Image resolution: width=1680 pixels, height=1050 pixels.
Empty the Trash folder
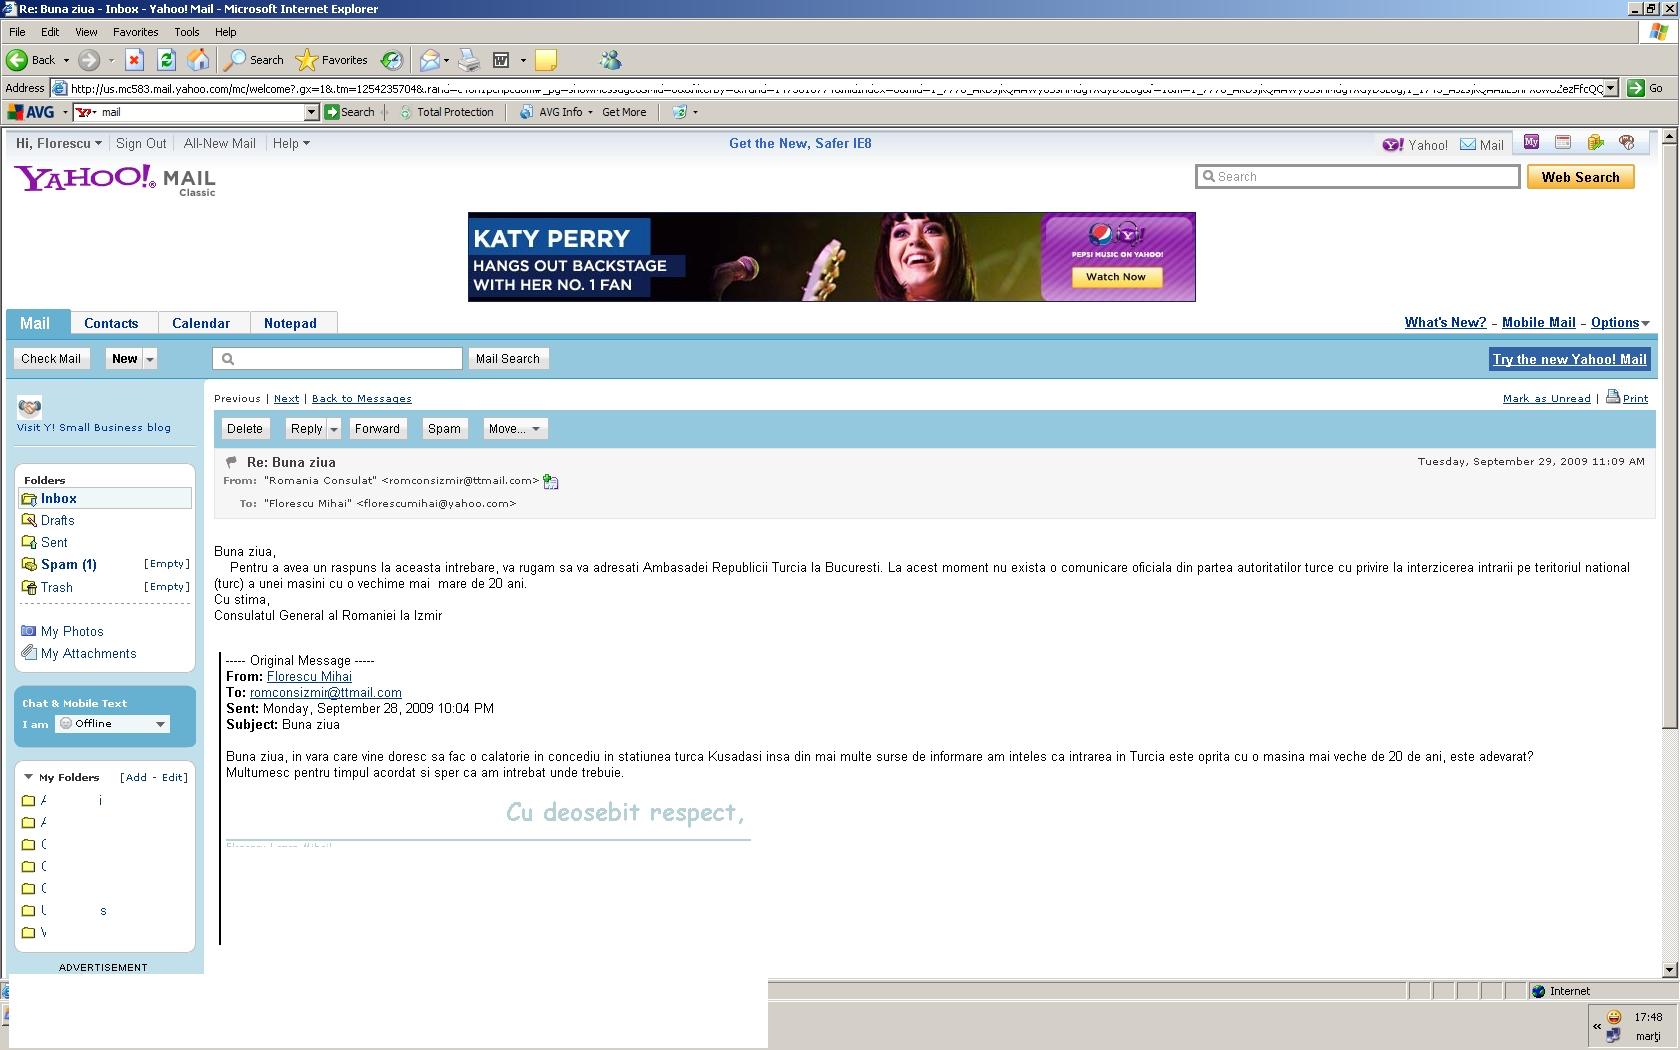tap(167, 587)
